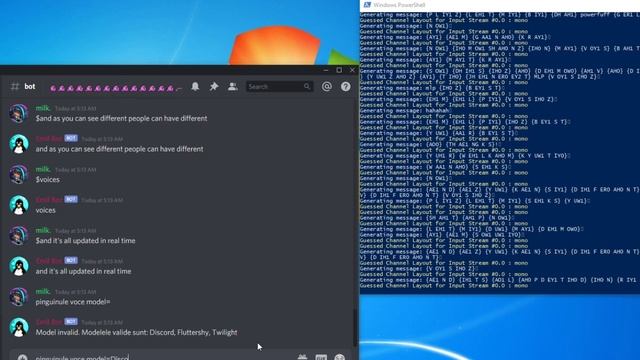Click the bot channel name in the header
The image size is (640, 360).
click(x=30, y=87)
